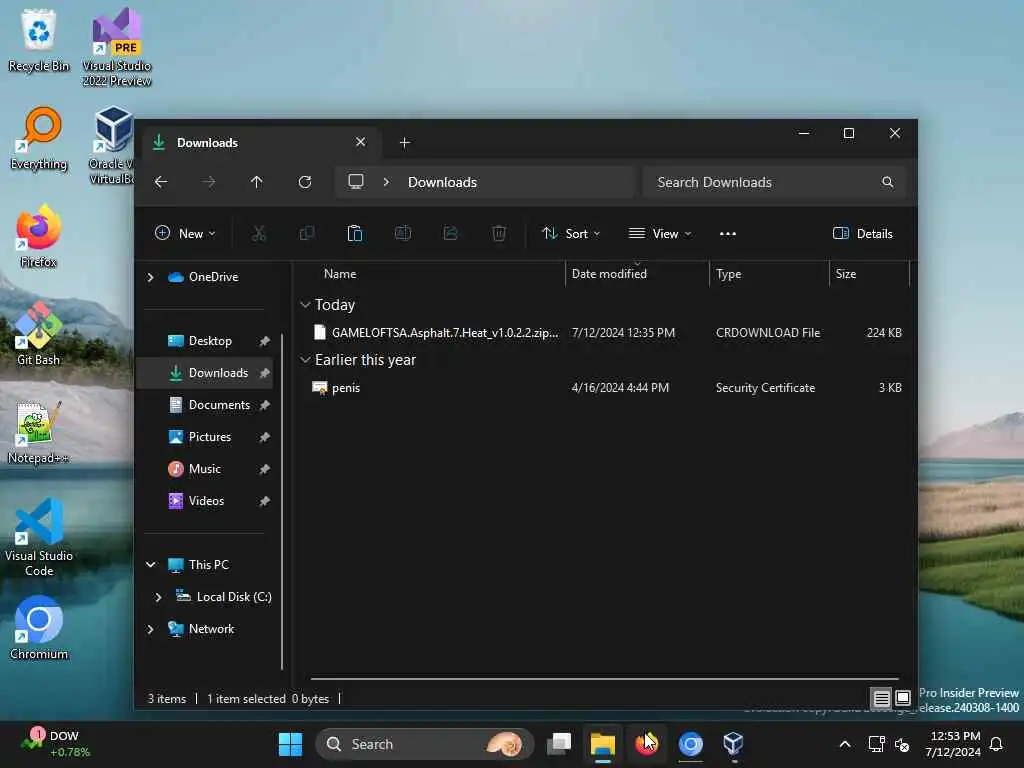The width and height of the screenshot is (1024, 768).
Task: Switch to large thumbnails view icon in status bar
Action: coord(903,698)
